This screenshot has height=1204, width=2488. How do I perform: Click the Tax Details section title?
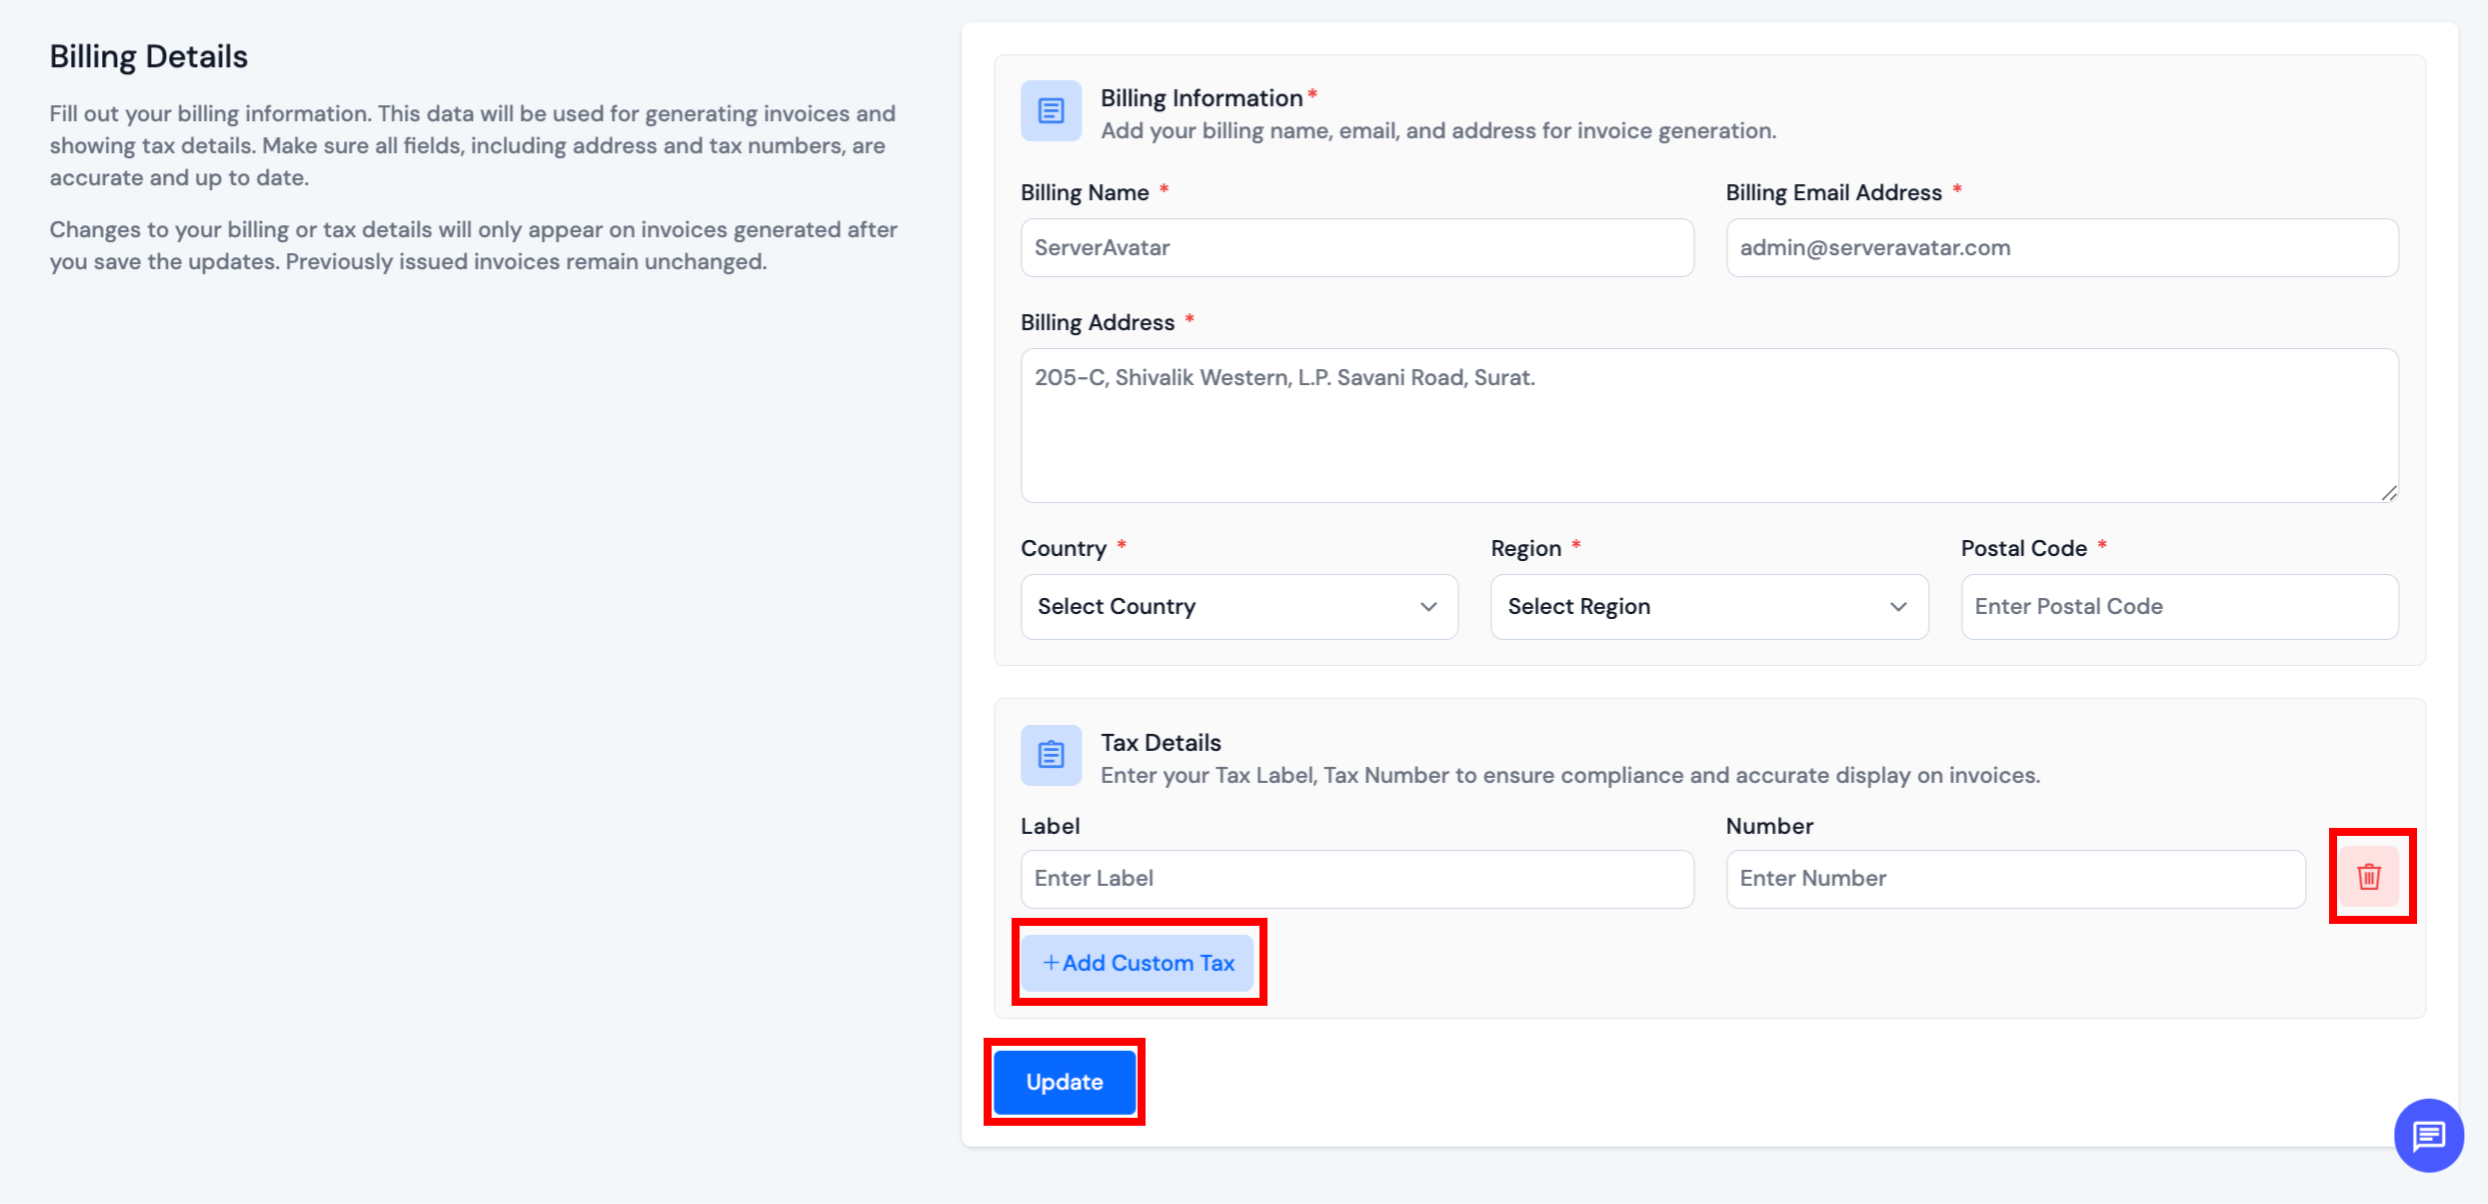pos(1160,743)
